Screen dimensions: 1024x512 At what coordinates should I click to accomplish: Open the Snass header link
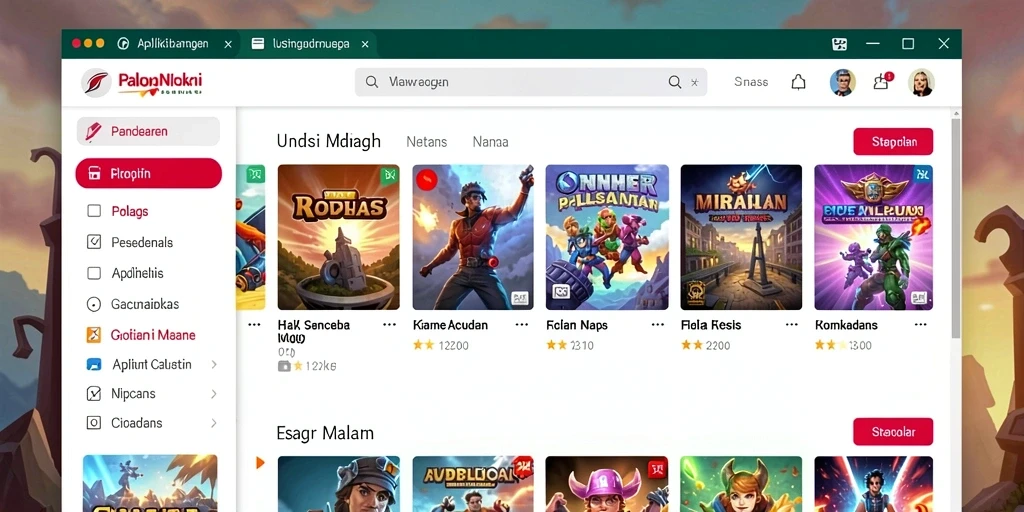751,82
